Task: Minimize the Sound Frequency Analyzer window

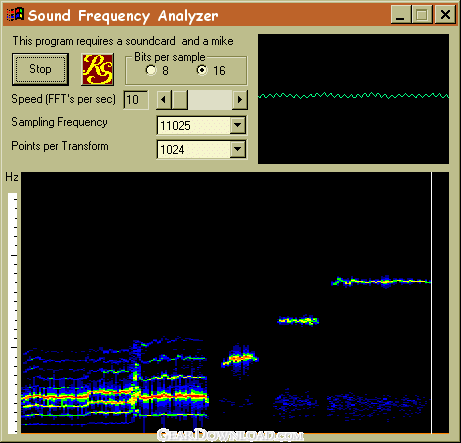Action: pyautogui.click(x=401, y=15)
